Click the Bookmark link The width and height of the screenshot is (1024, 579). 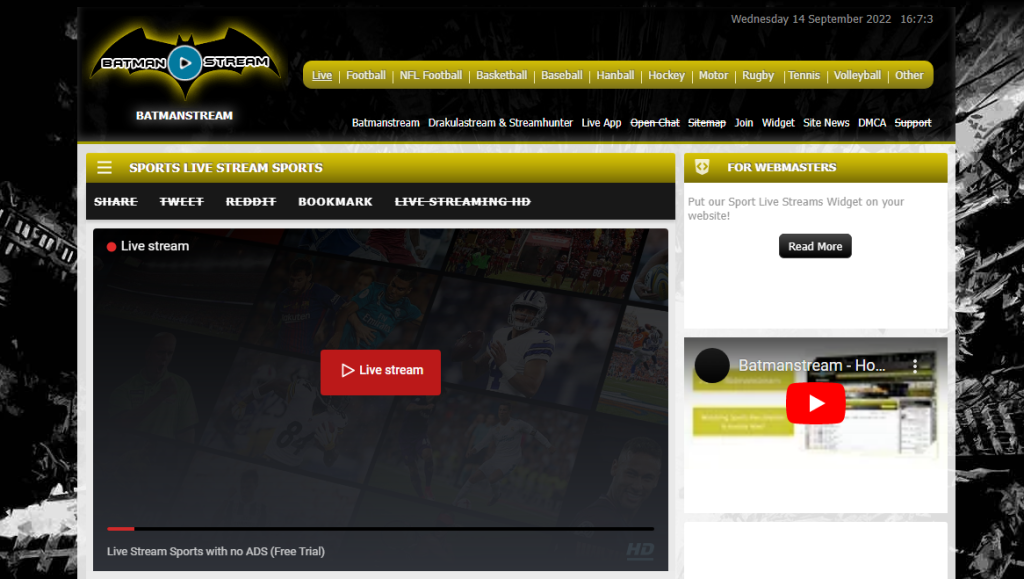[335, 202]
